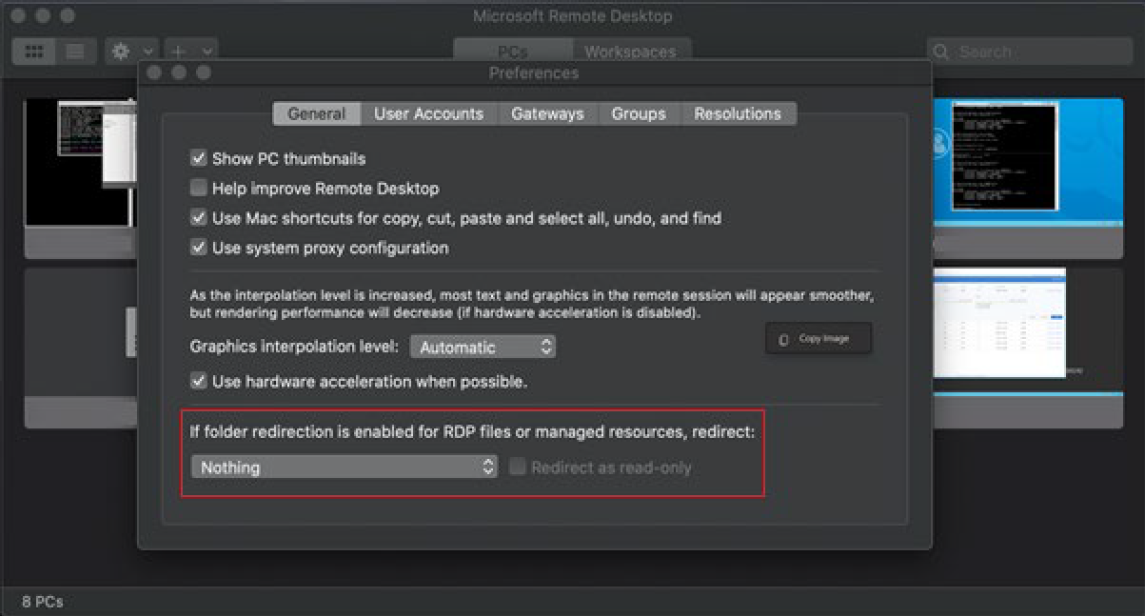Click the 8 PCs status text
The image size is (1145, 616).
[x=42, y=602]
